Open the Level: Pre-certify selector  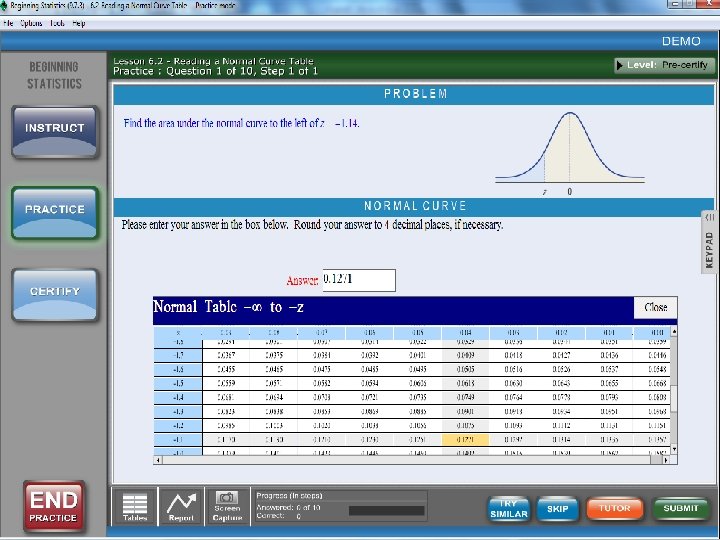664,65
